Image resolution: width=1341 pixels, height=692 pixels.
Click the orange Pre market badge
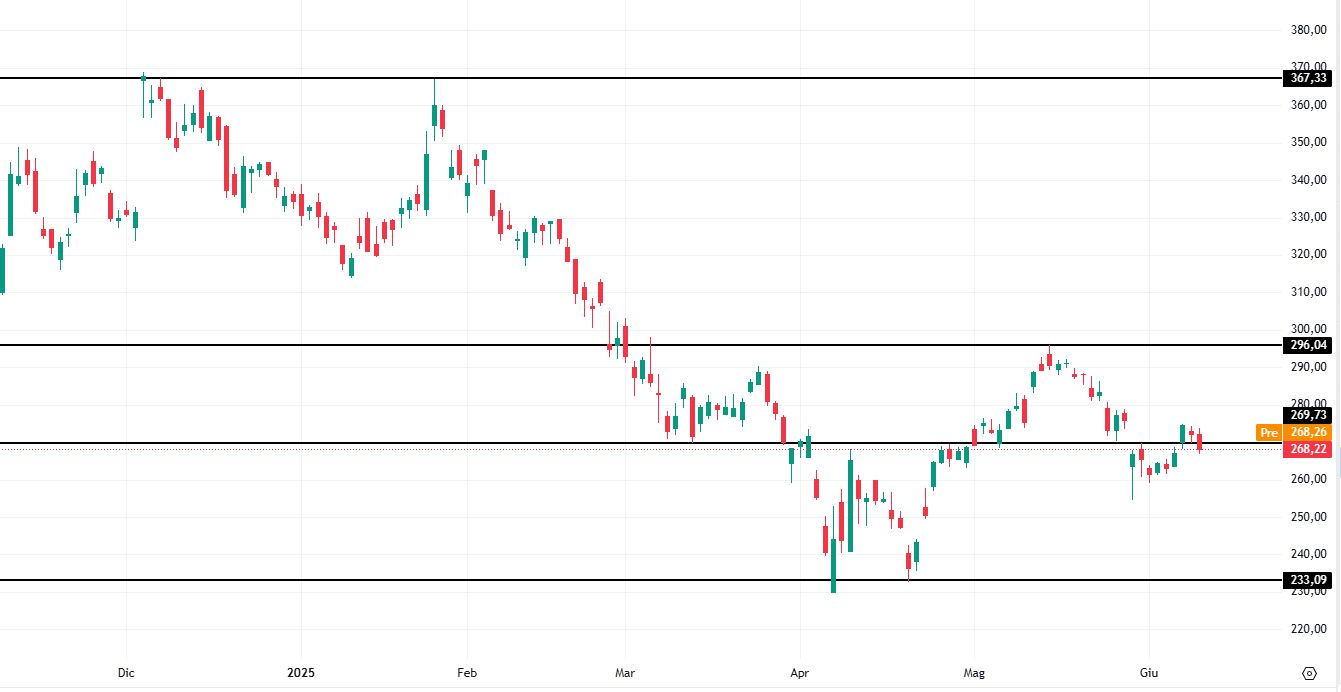pyautogui.click(x=1268, y=433)
